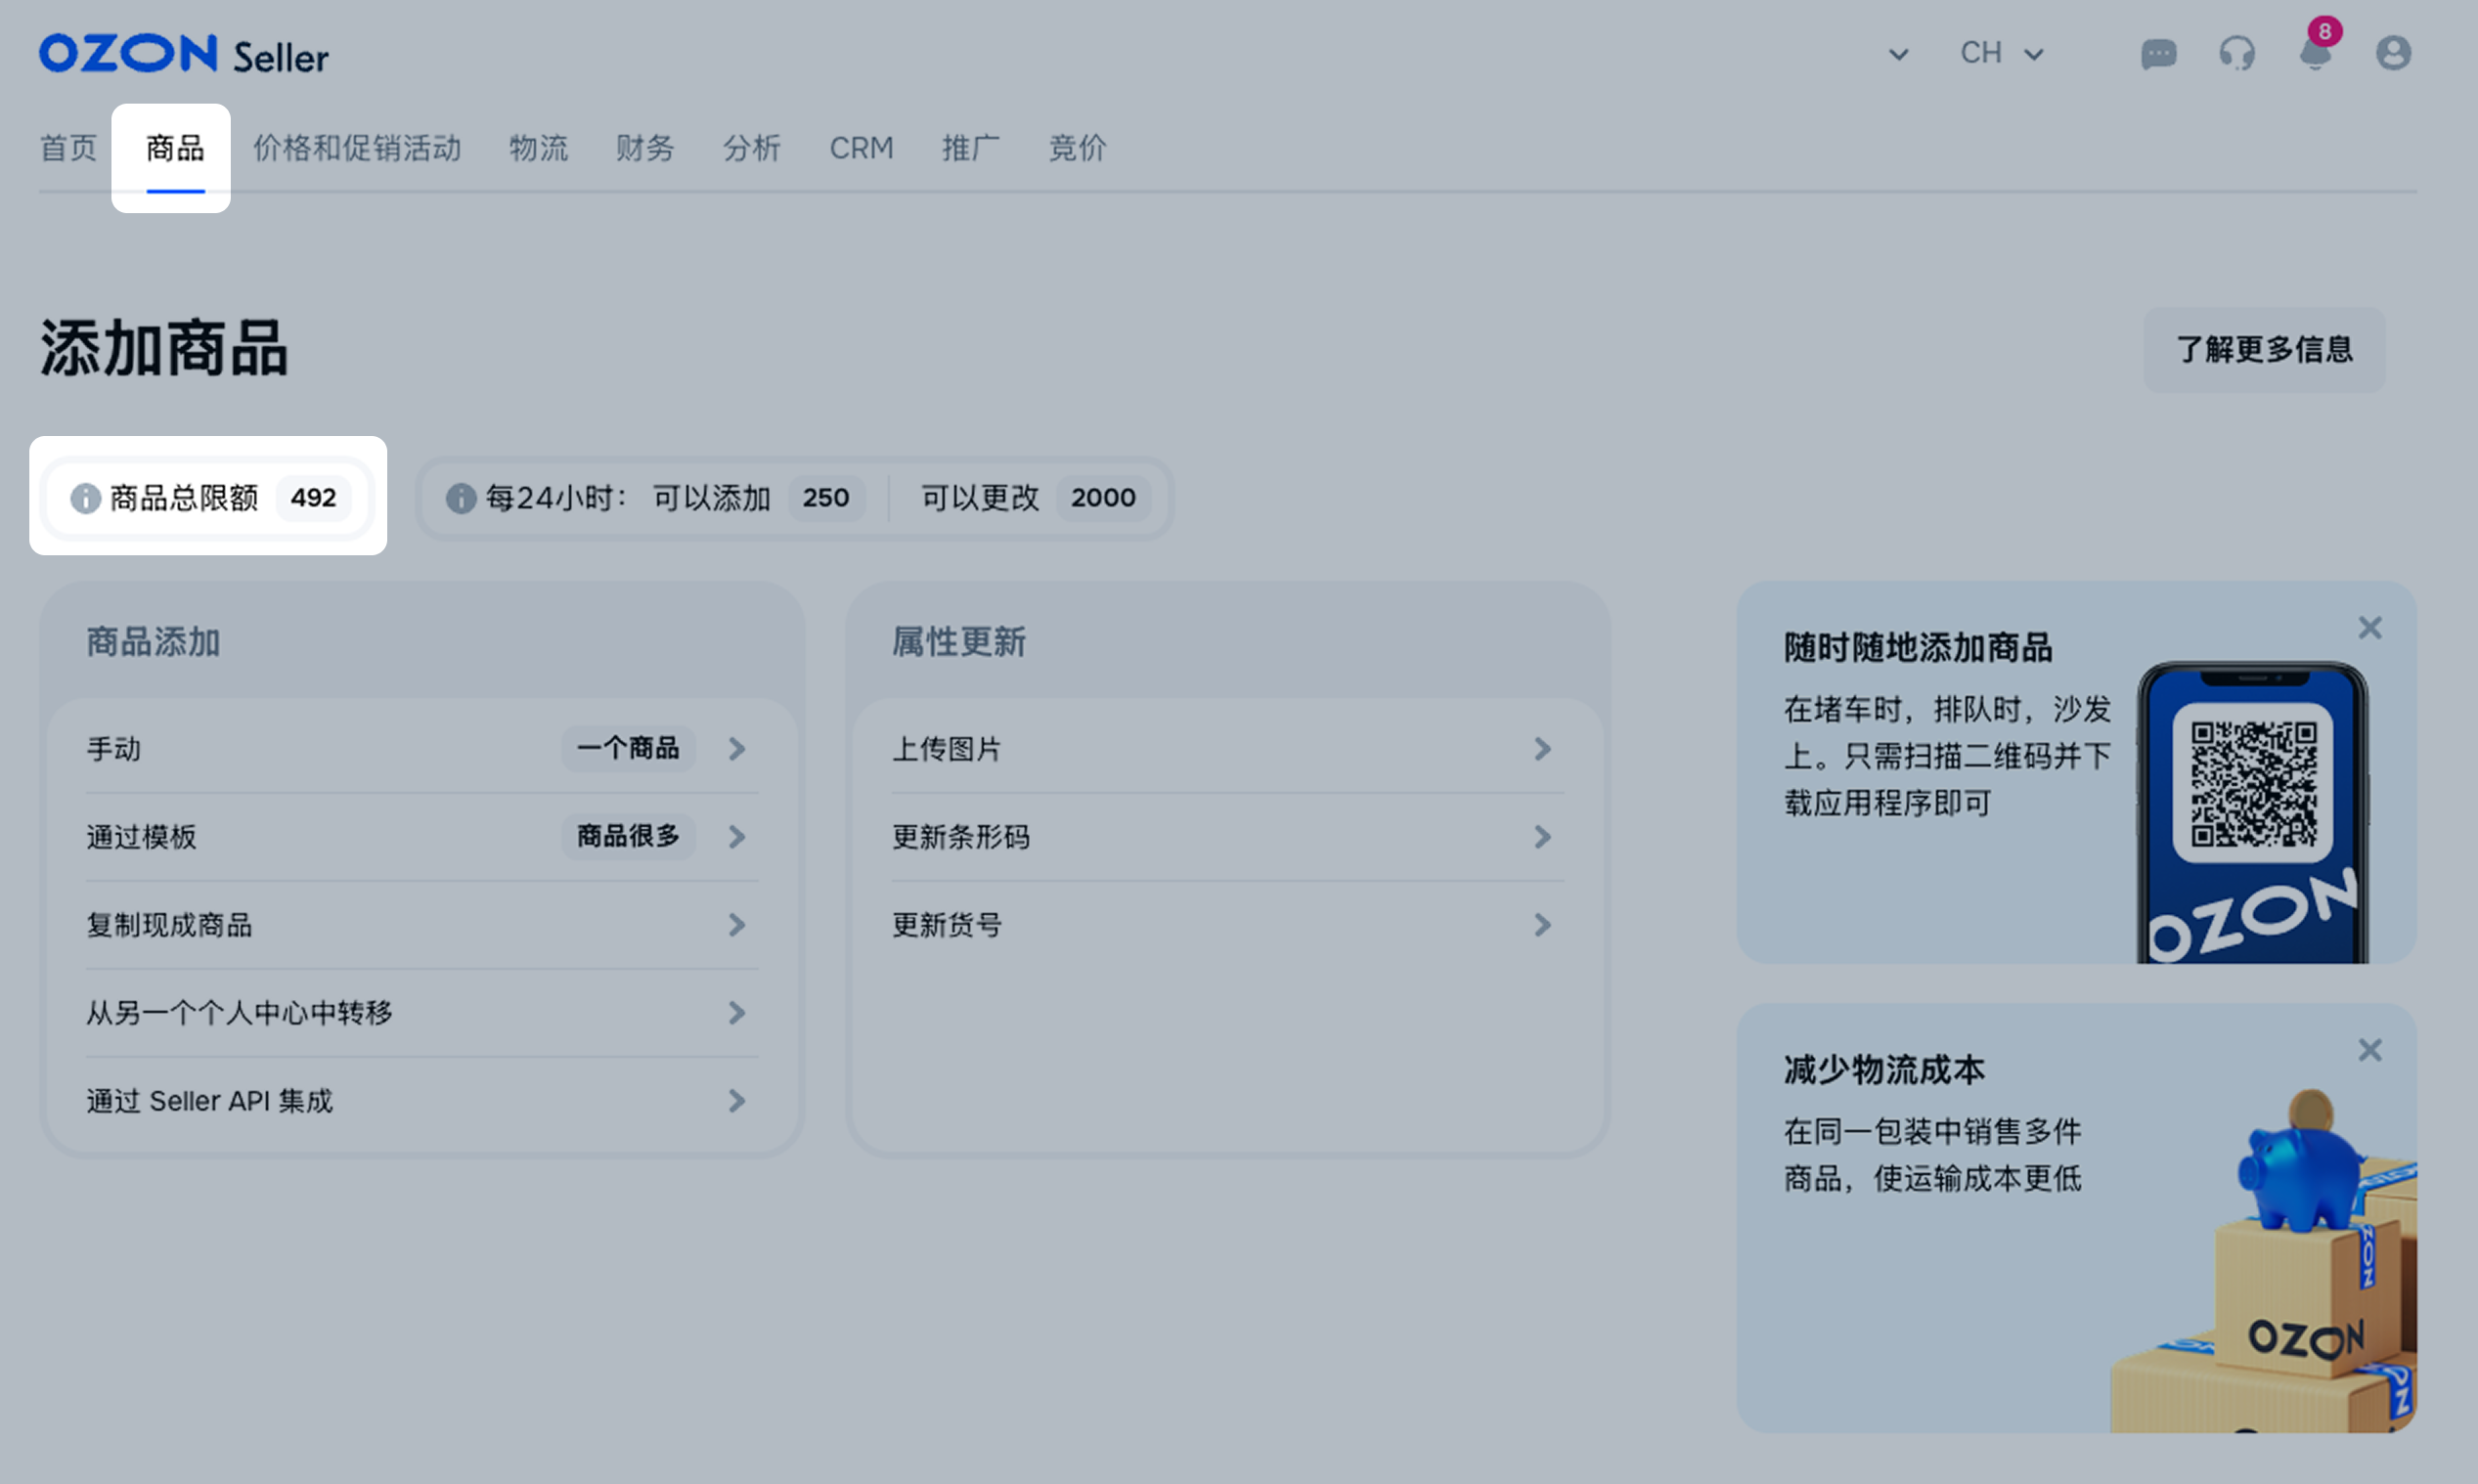Dismiss the 随时随地添加商品 promo card
This screenshot has width=2478, height=1484.
2369,627
